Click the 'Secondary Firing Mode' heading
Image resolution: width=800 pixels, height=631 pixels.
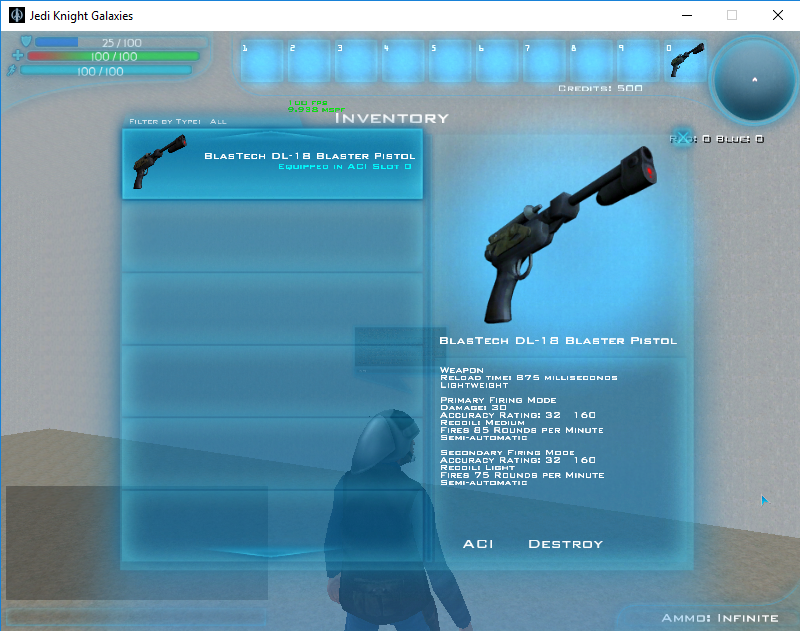[507, 452]
